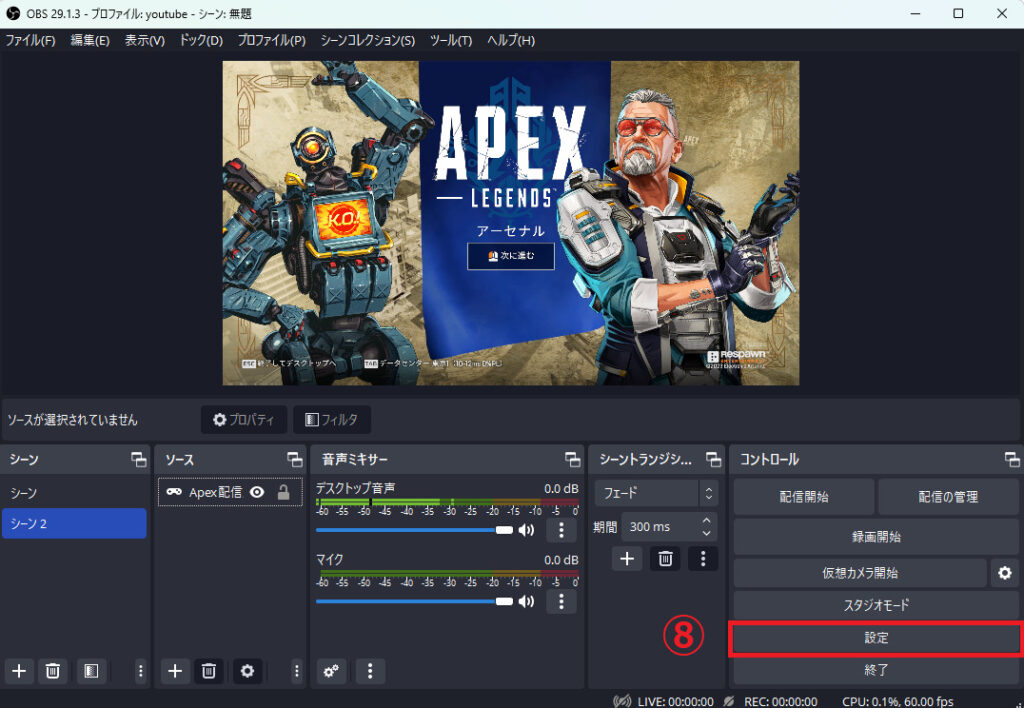Click the LIVE: 00:00:00 status text
Image resolution: width=1024 pixels, height=708 pixels.
675,701
